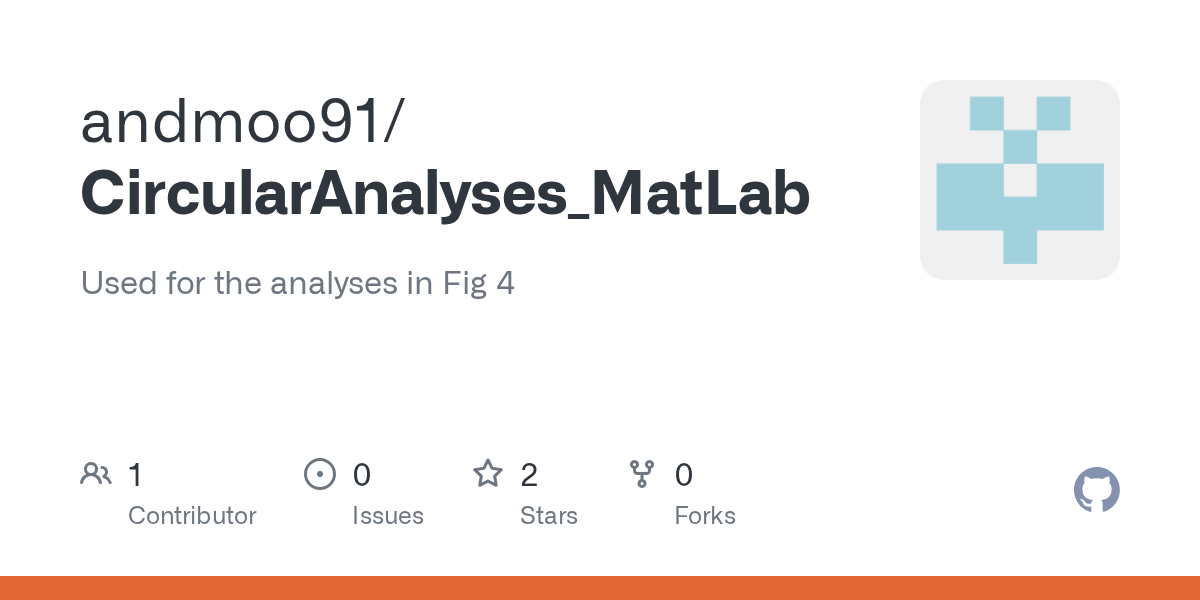Click the forks branch icon
Screen dimensions: 1200x600
(641, 474)
